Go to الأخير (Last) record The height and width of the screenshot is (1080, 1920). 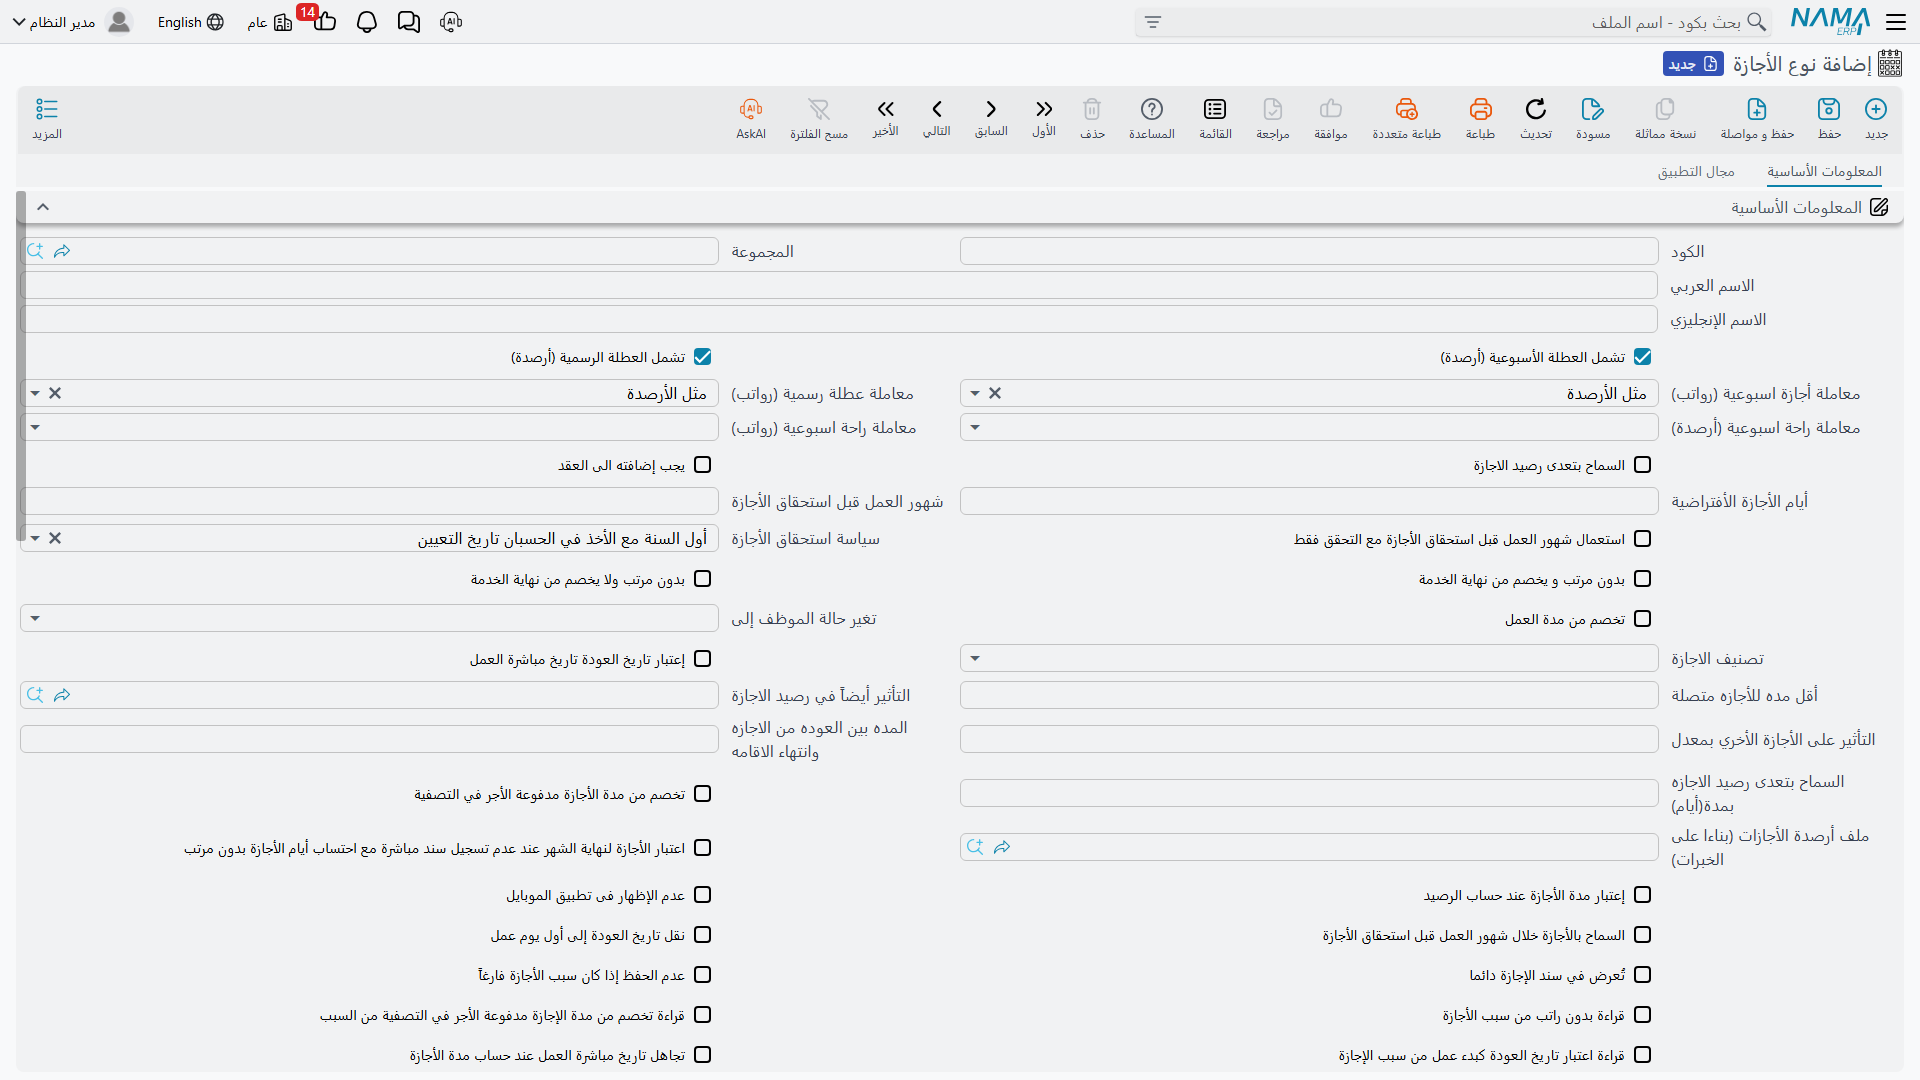[x=885, y=109]
